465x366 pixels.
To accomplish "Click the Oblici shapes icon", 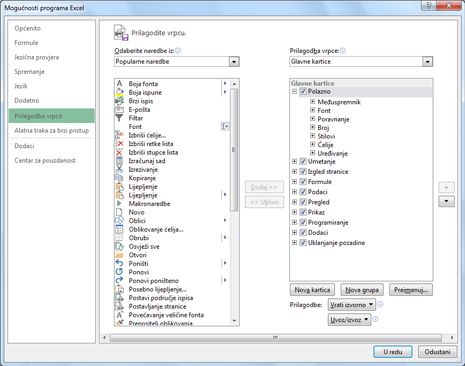I will pos(119,221).
